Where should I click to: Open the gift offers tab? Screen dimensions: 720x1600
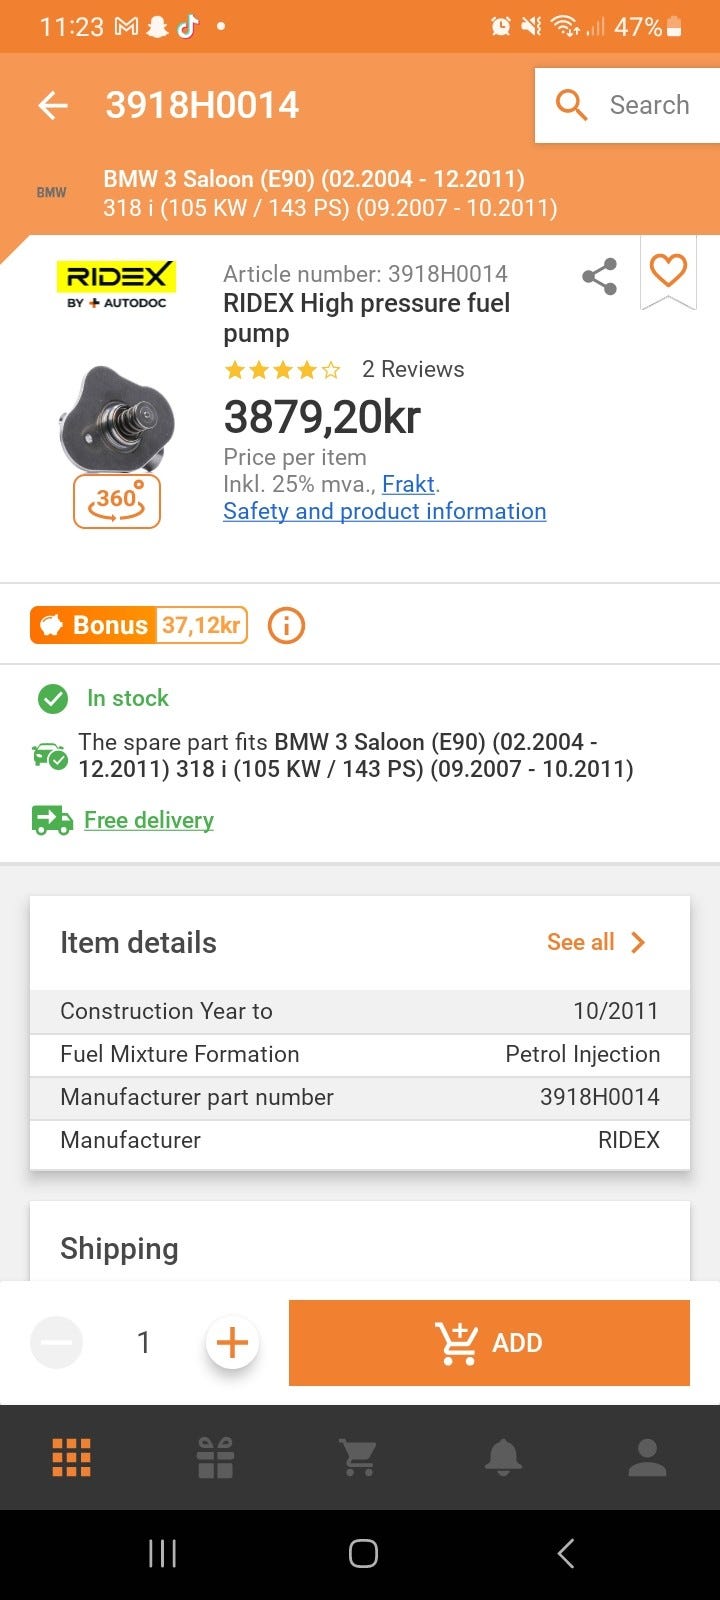(215, 1458)
